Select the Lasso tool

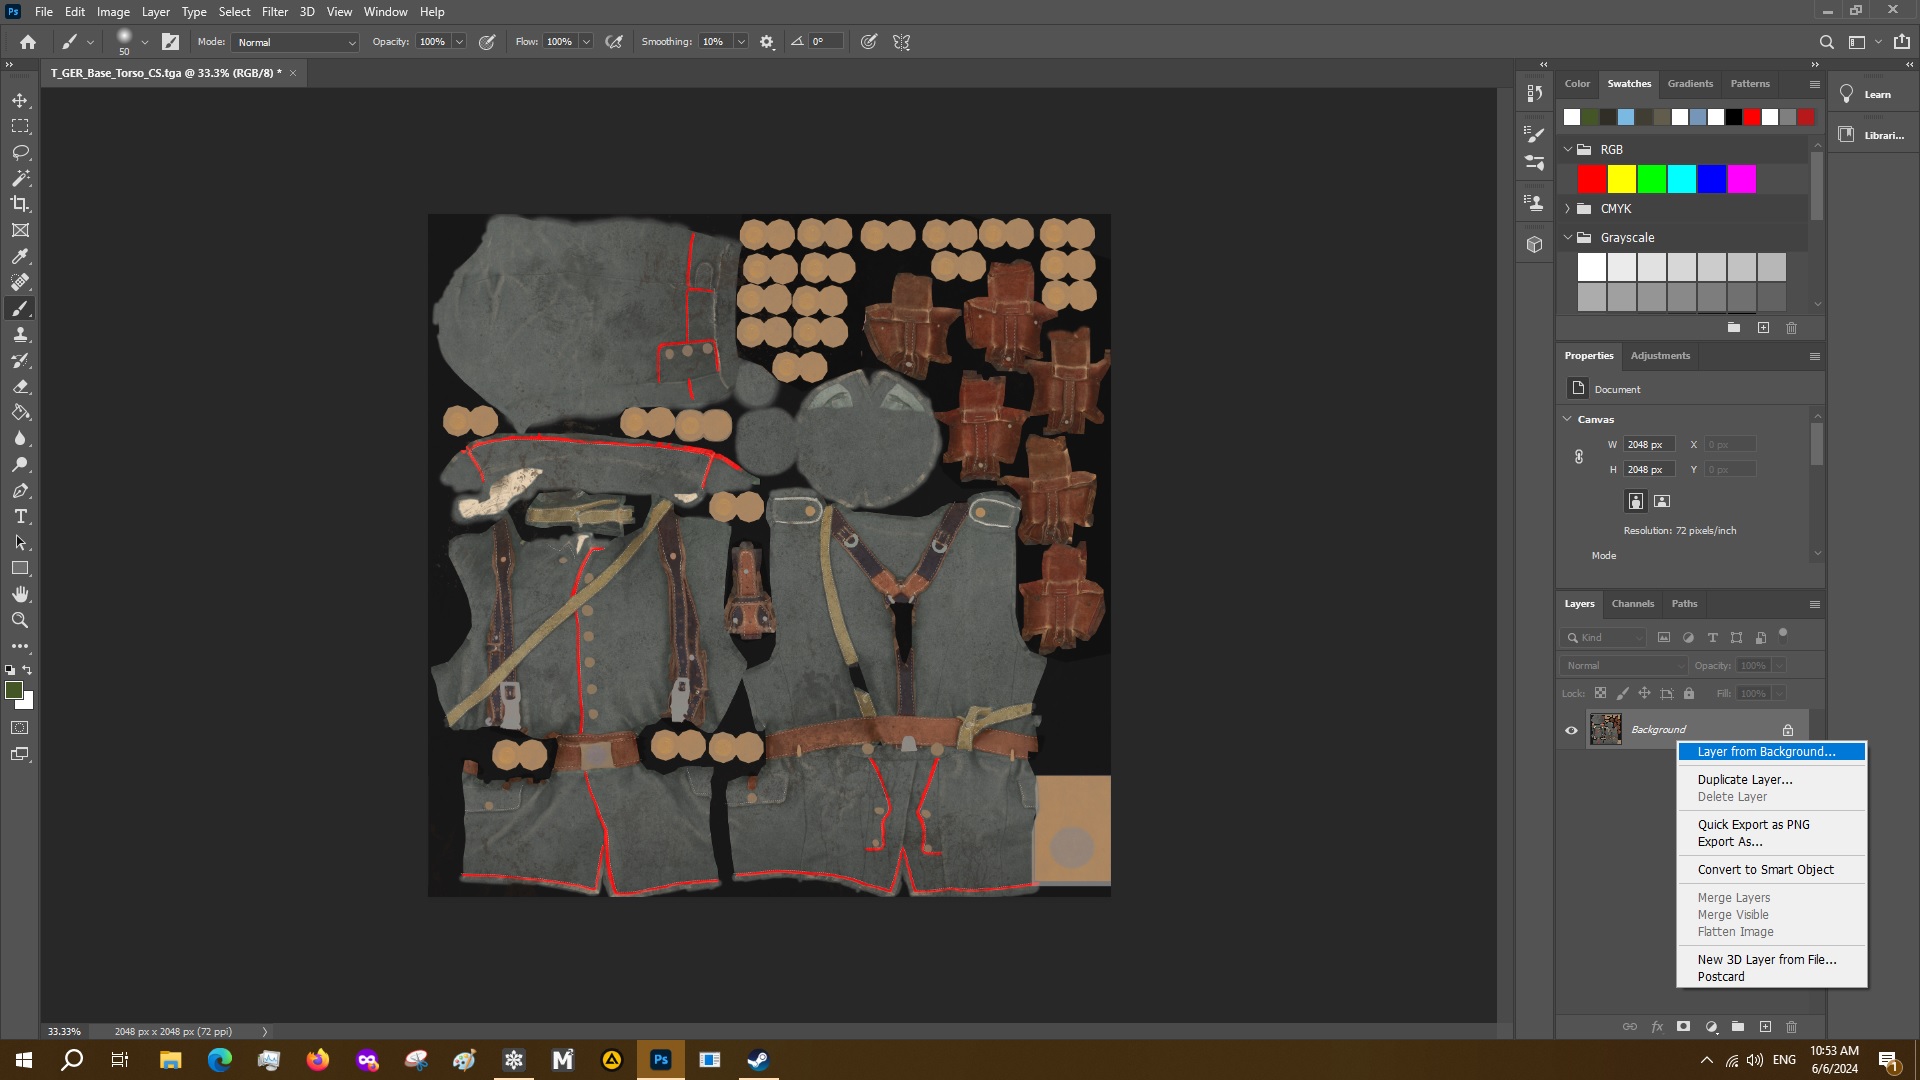(20, 152)
